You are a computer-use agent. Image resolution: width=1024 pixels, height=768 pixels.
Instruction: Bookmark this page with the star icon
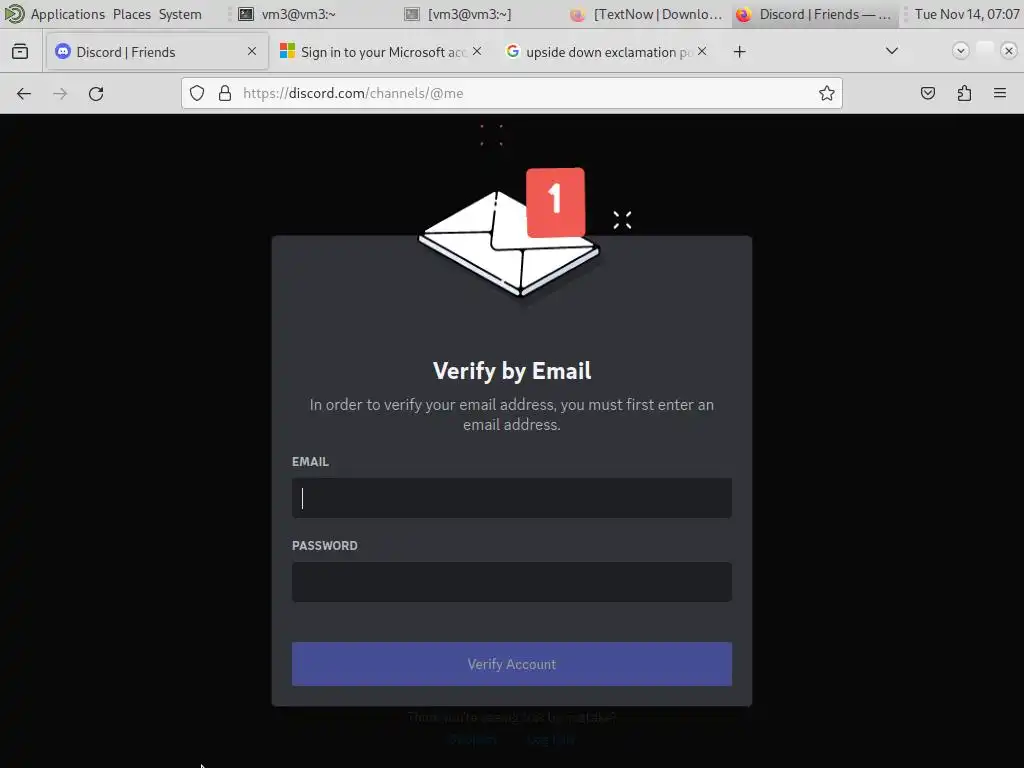[x=826, y=93]
